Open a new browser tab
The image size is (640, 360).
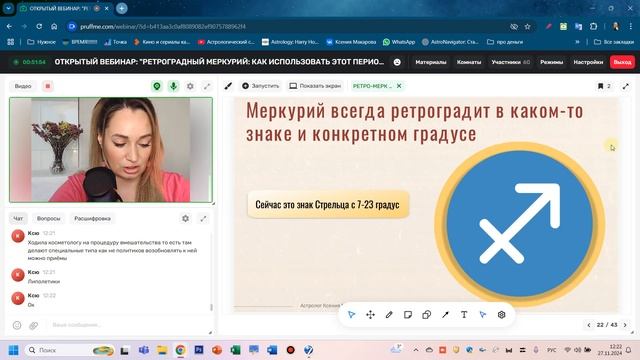coord(122,8)
